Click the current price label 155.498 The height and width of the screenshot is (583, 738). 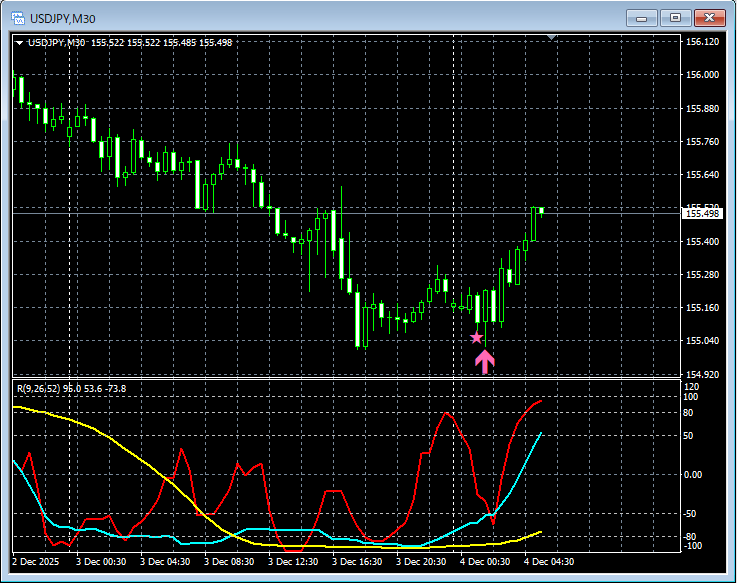(702, 214)
